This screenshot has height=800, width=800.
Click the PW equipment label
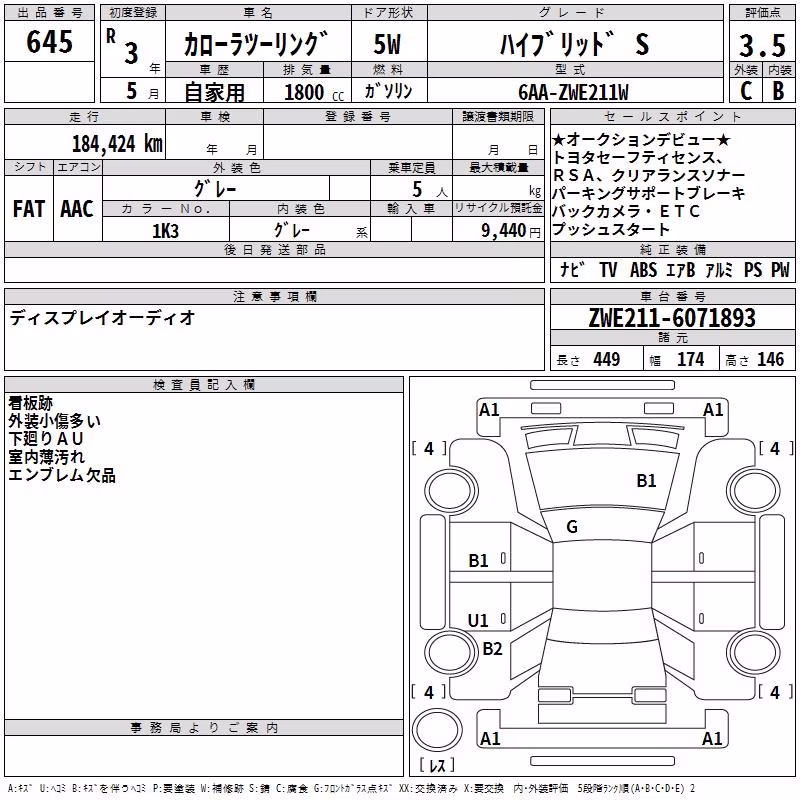coord(780,269)
